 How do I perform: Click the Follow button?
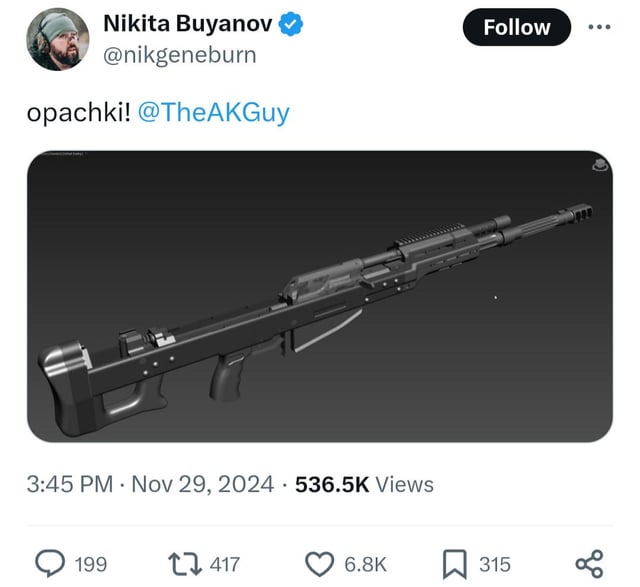coord(516,27)
